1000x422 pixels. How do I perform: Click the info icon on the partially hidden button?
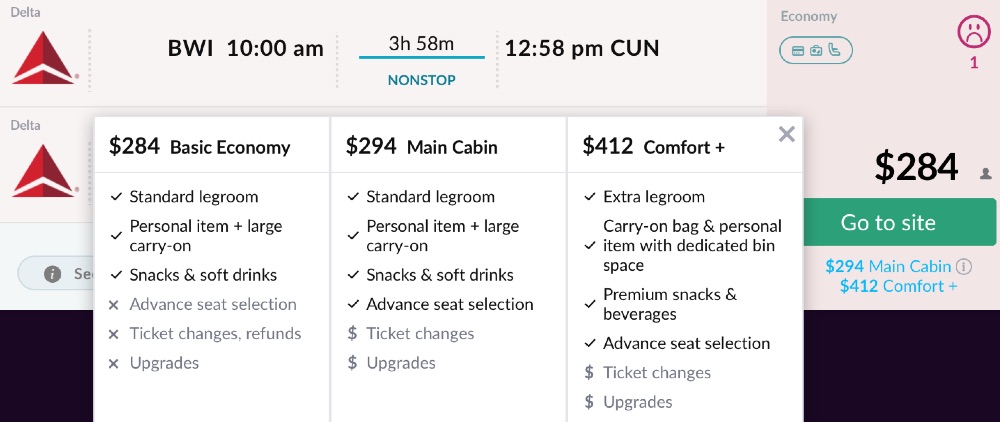coord(53,274)
